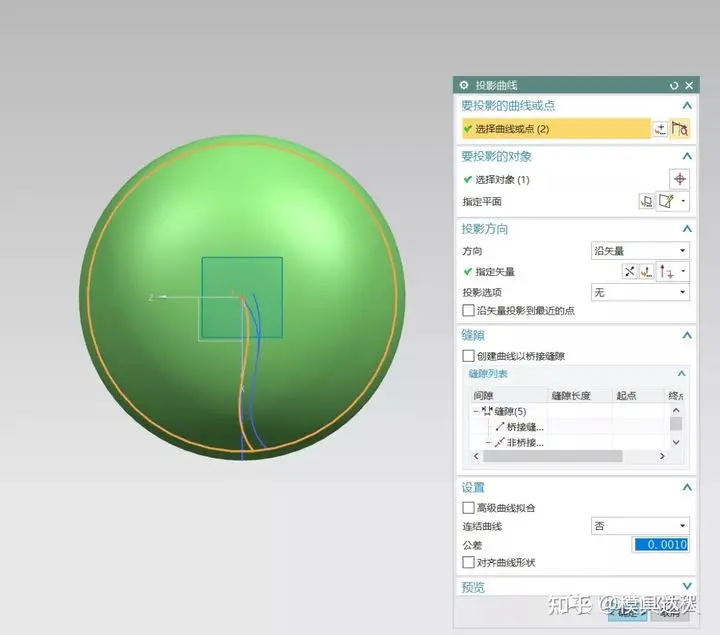Open the plane dialog icon beside 指定平面

tap(647, 201)
